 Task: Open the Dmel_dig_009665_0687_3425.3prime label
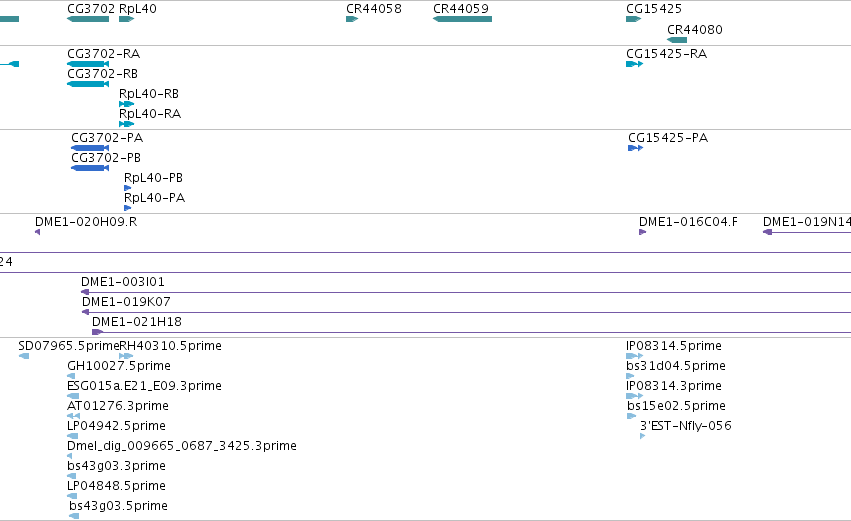click(182, 446)
